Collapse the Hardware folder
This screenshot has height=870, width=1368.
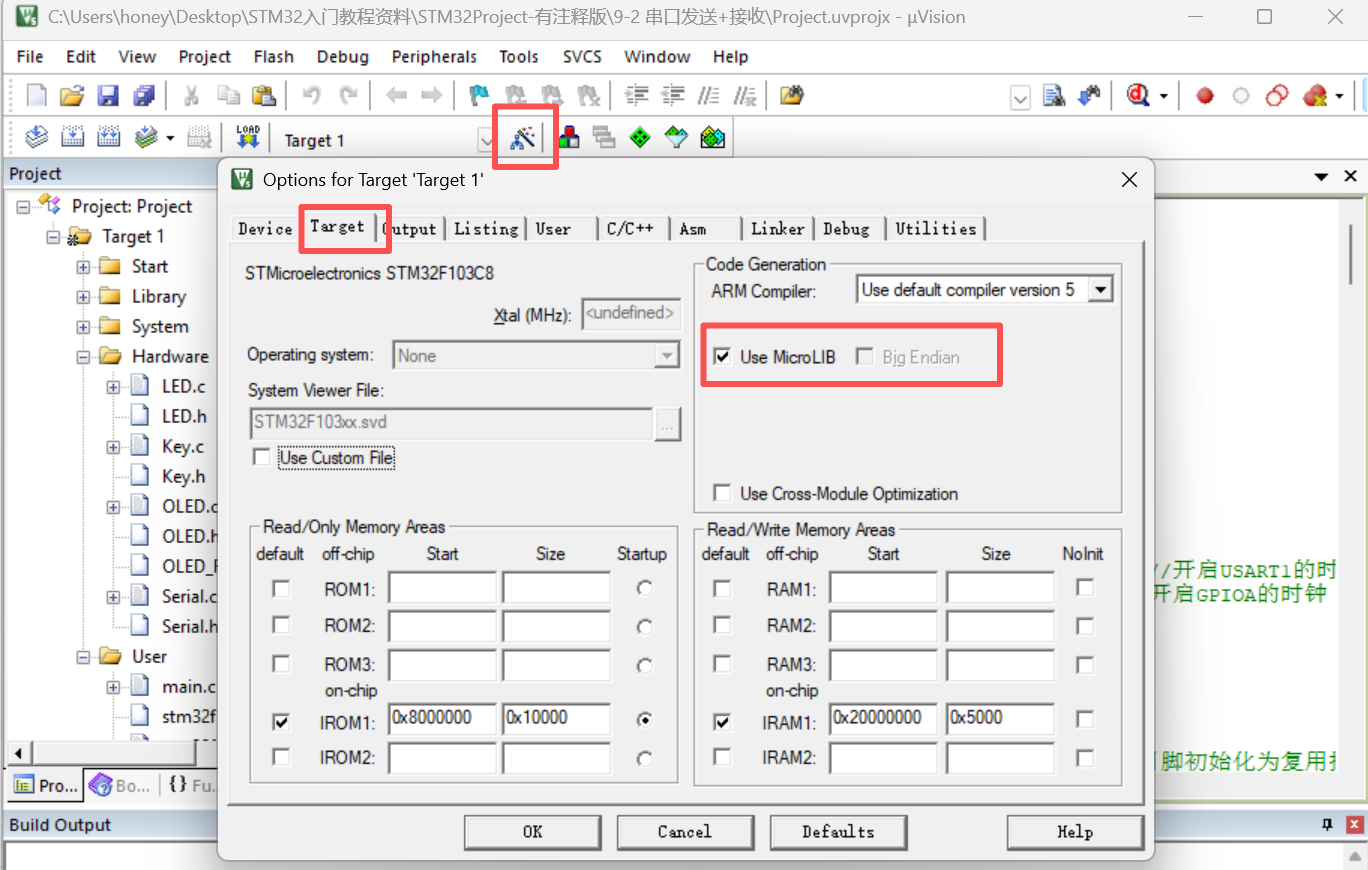[x=84, y=357]
